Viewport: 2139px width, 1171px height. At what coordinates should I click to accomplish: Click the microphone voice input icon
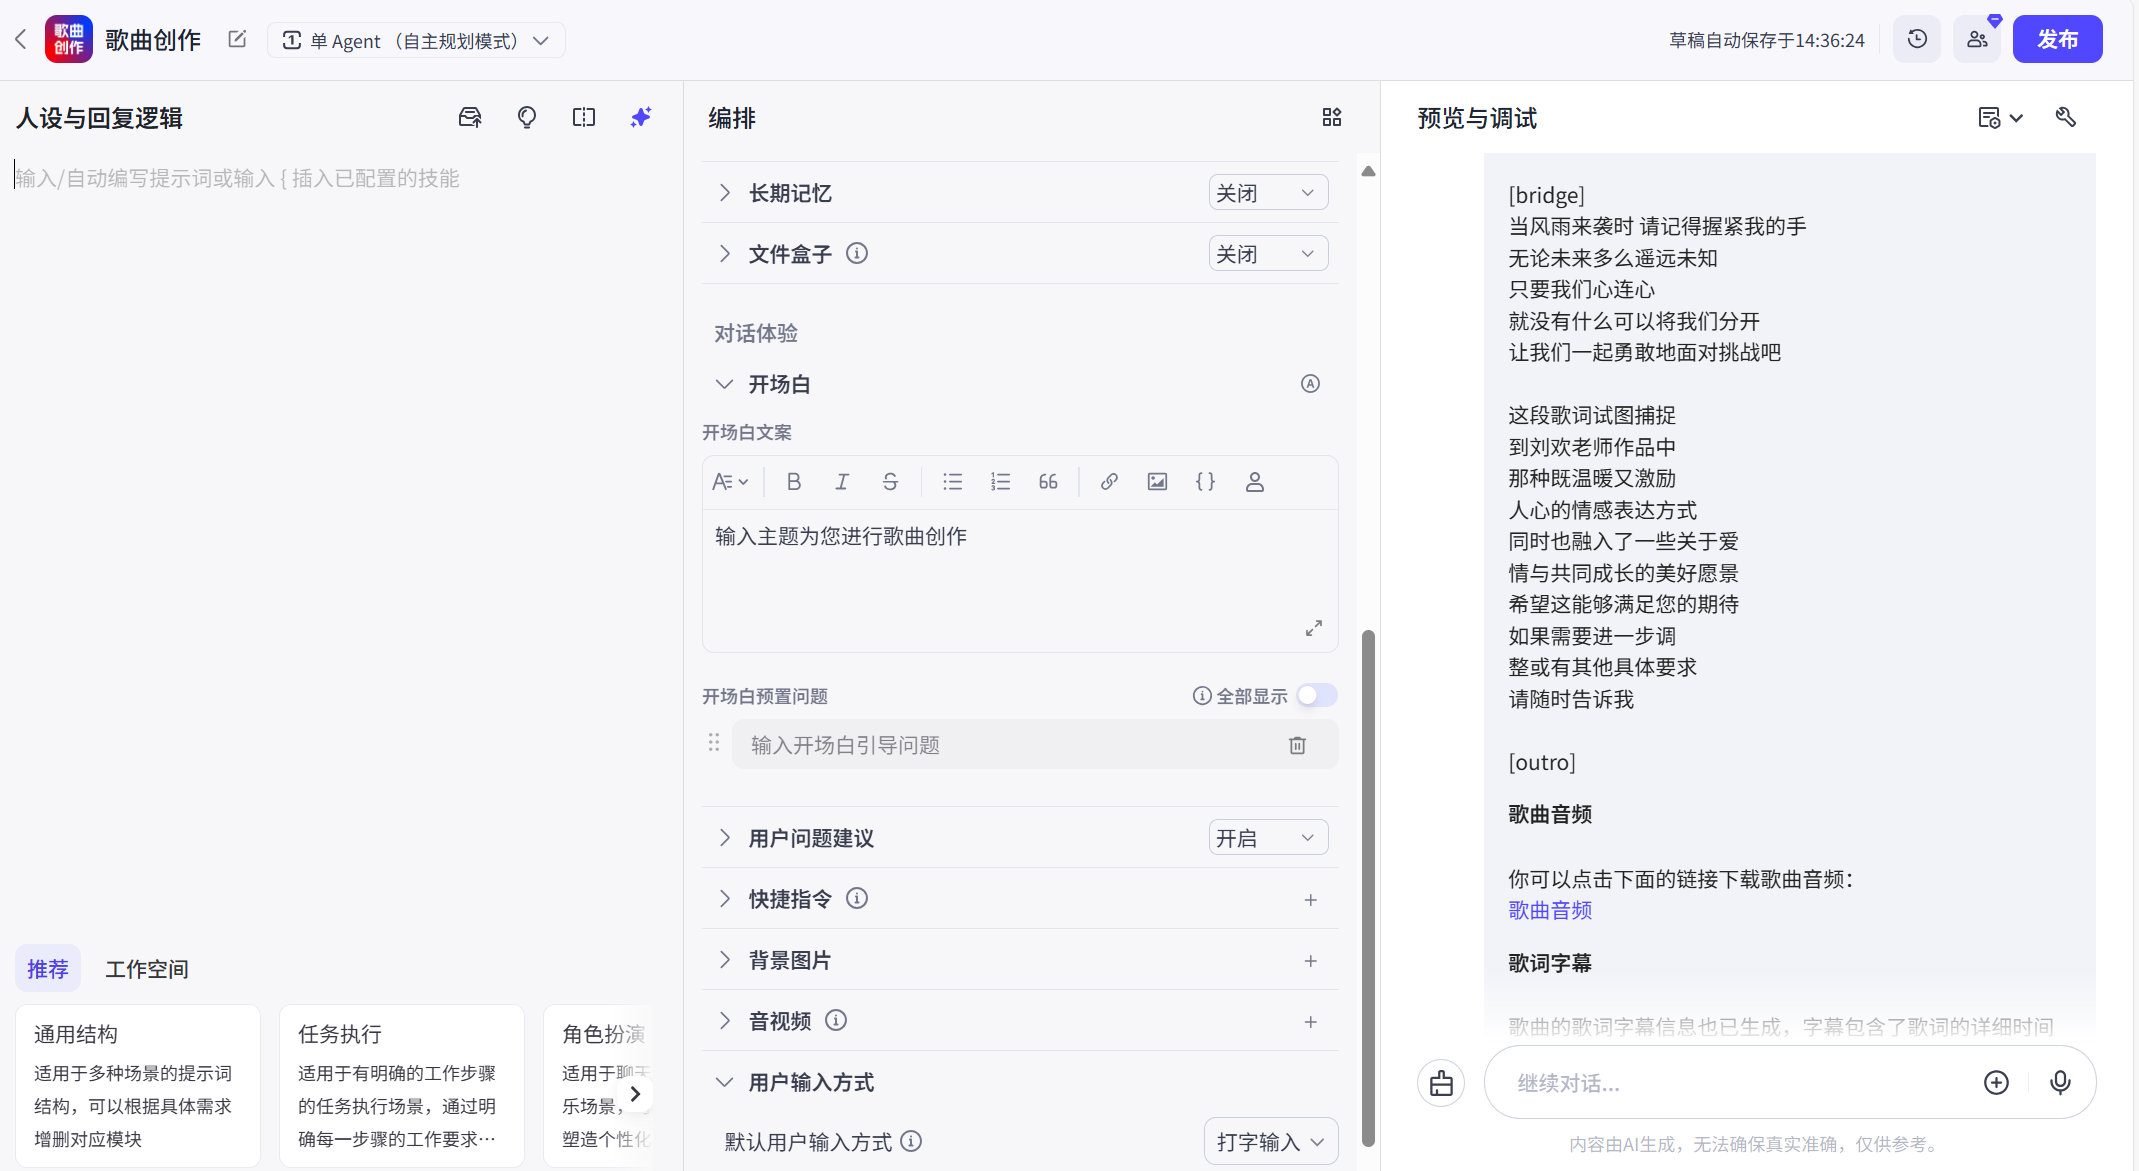[x=2060, y=1082]
